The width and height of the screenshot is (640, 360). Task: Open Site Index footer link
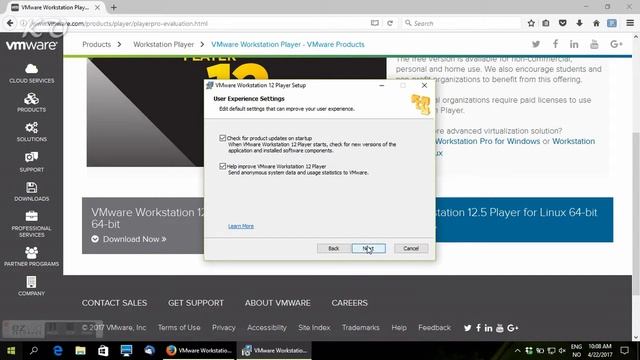click(x=314, y=328)
